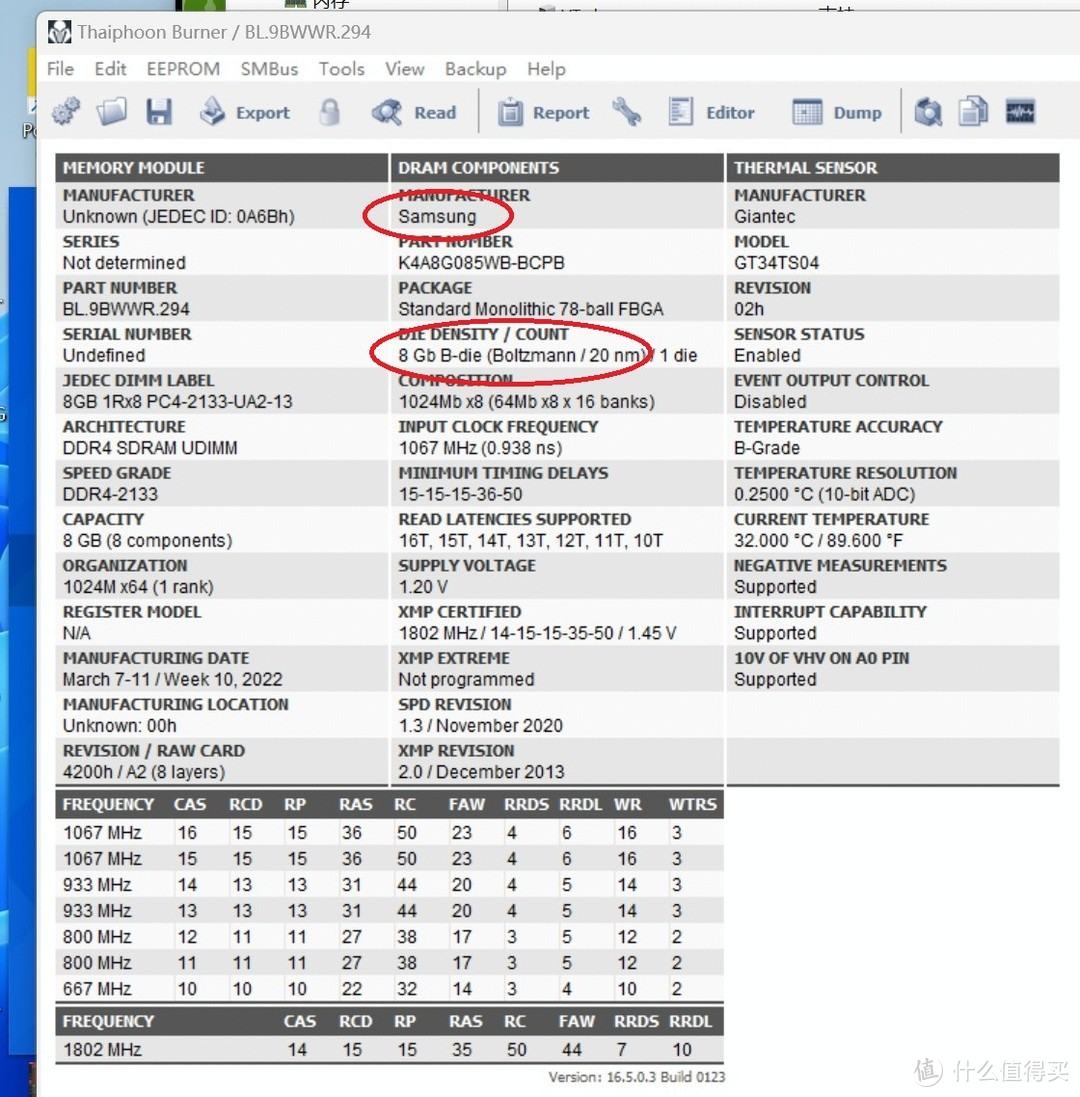This screenshot has width=1080, height=1097.
Task: Click the WTRS column header
Action: click(692, 805)
